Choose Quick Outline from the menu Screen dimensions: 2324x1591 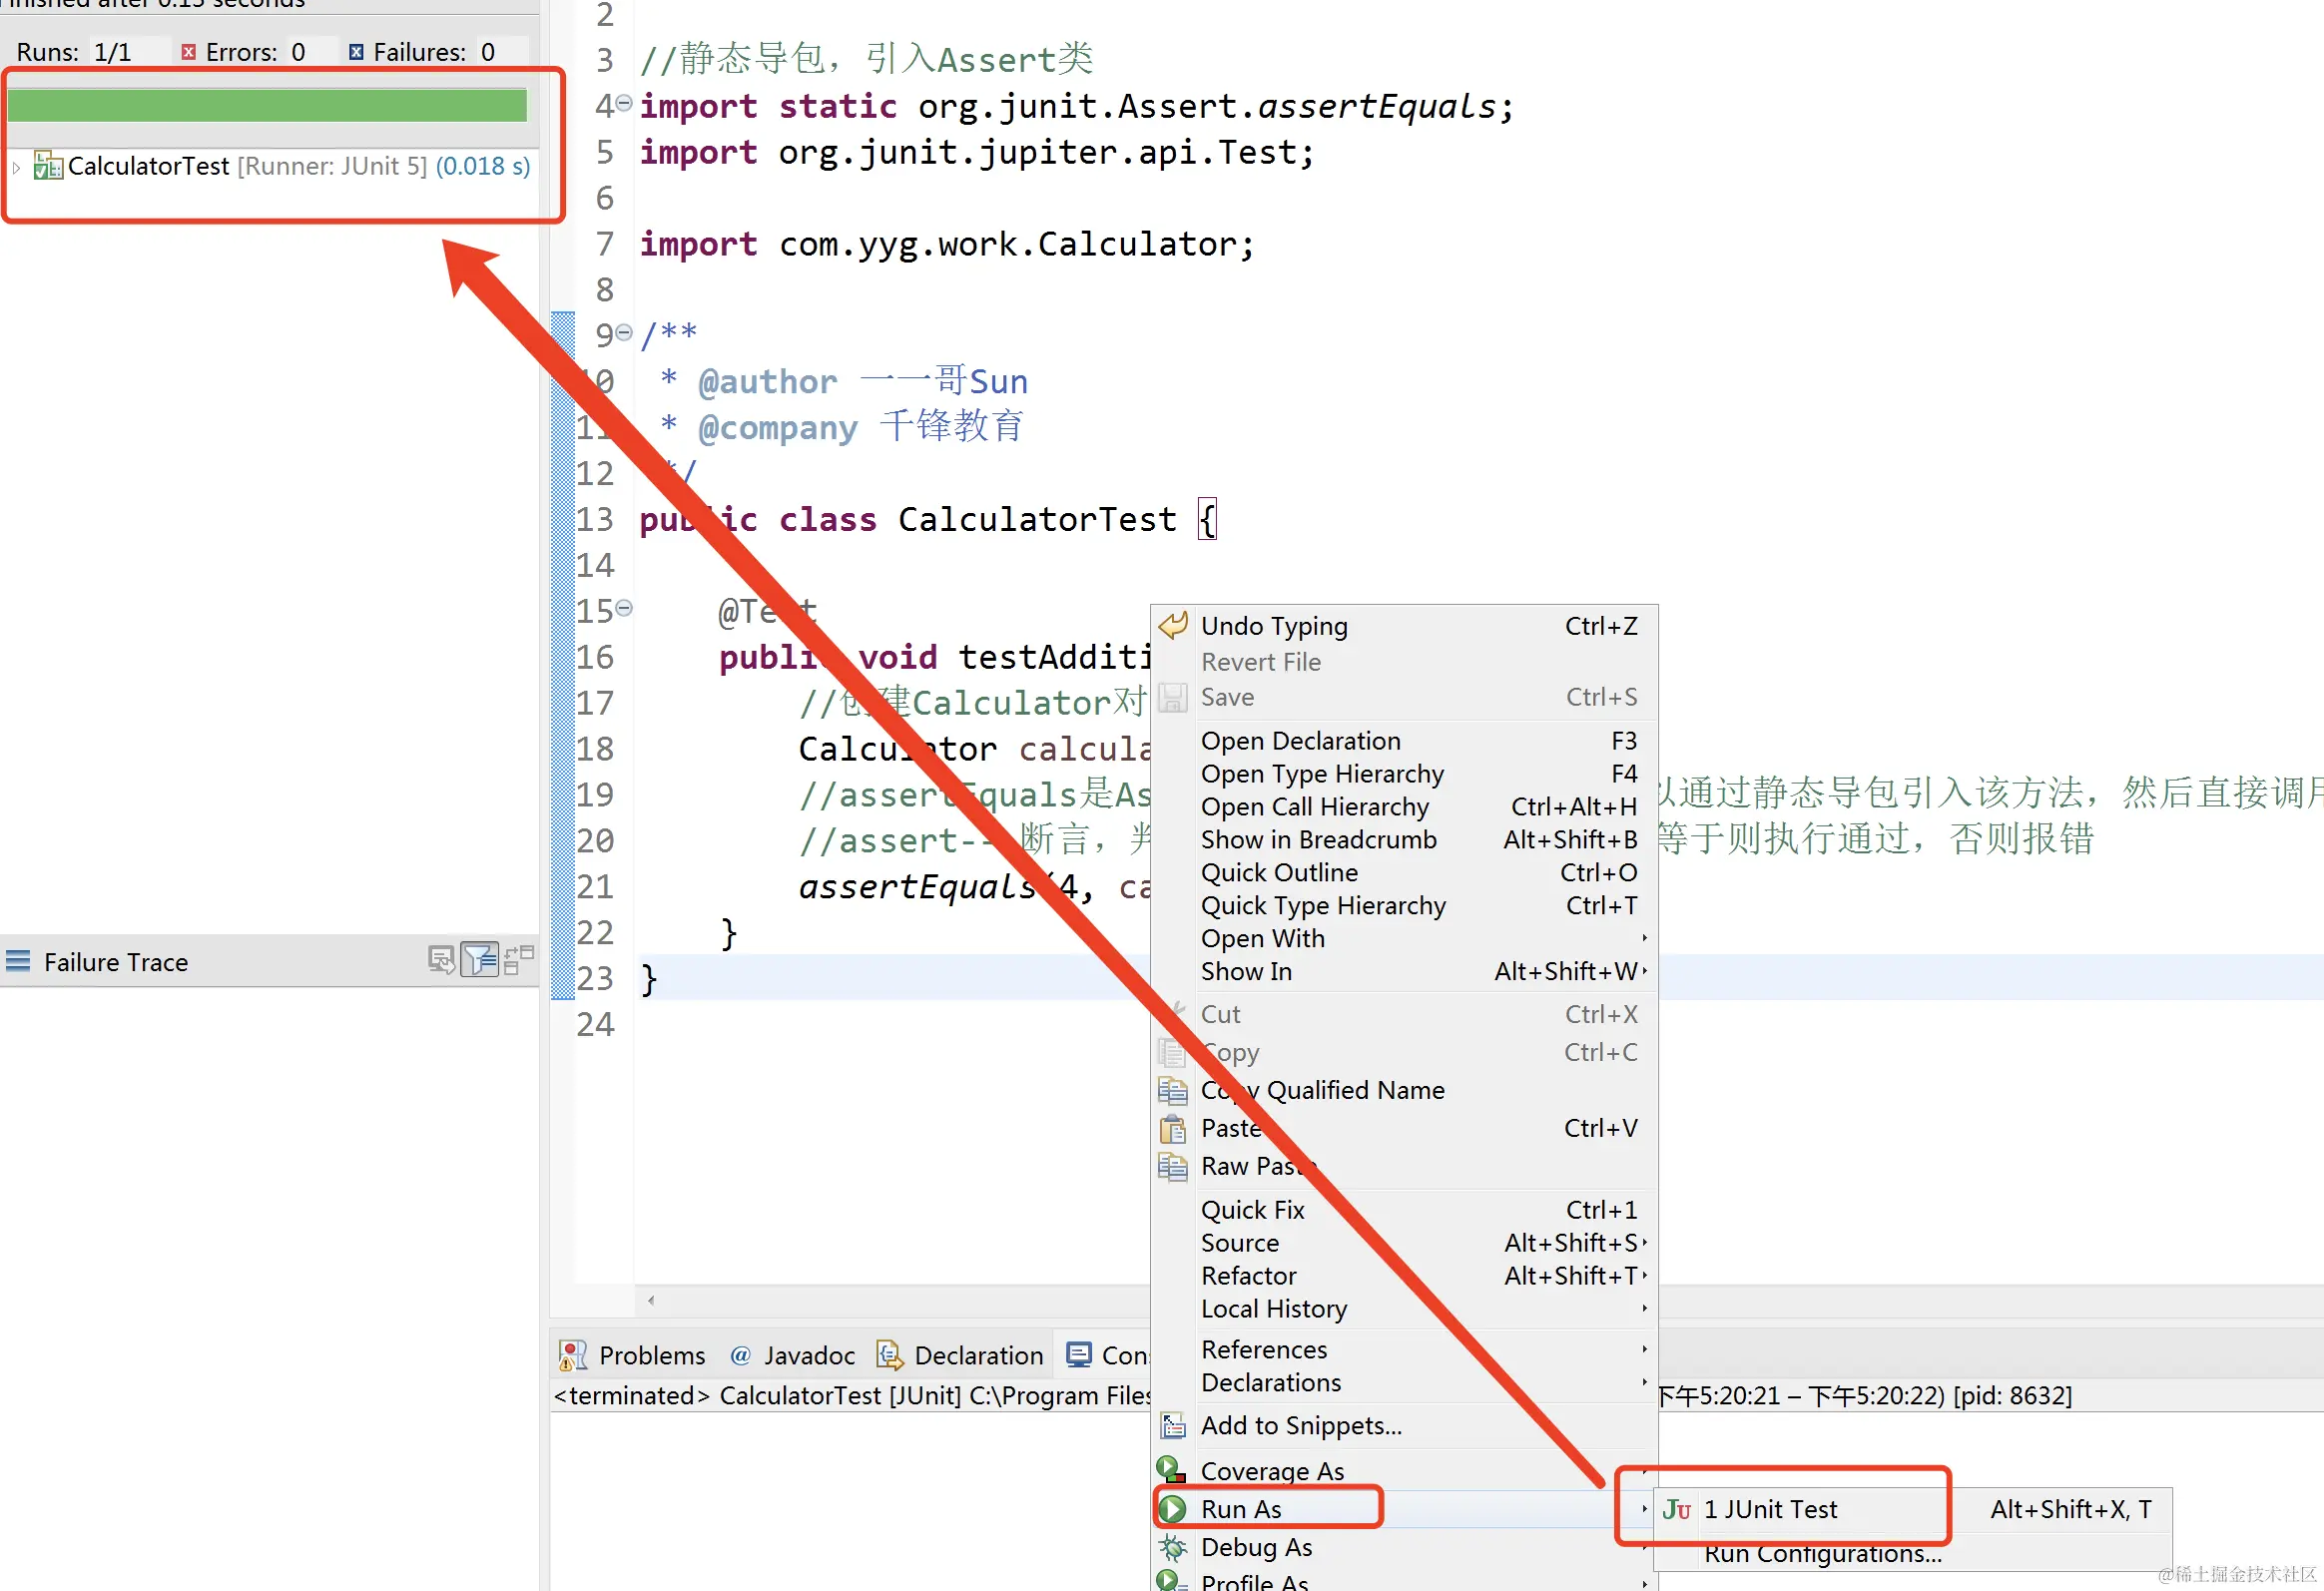[1404, 873]
